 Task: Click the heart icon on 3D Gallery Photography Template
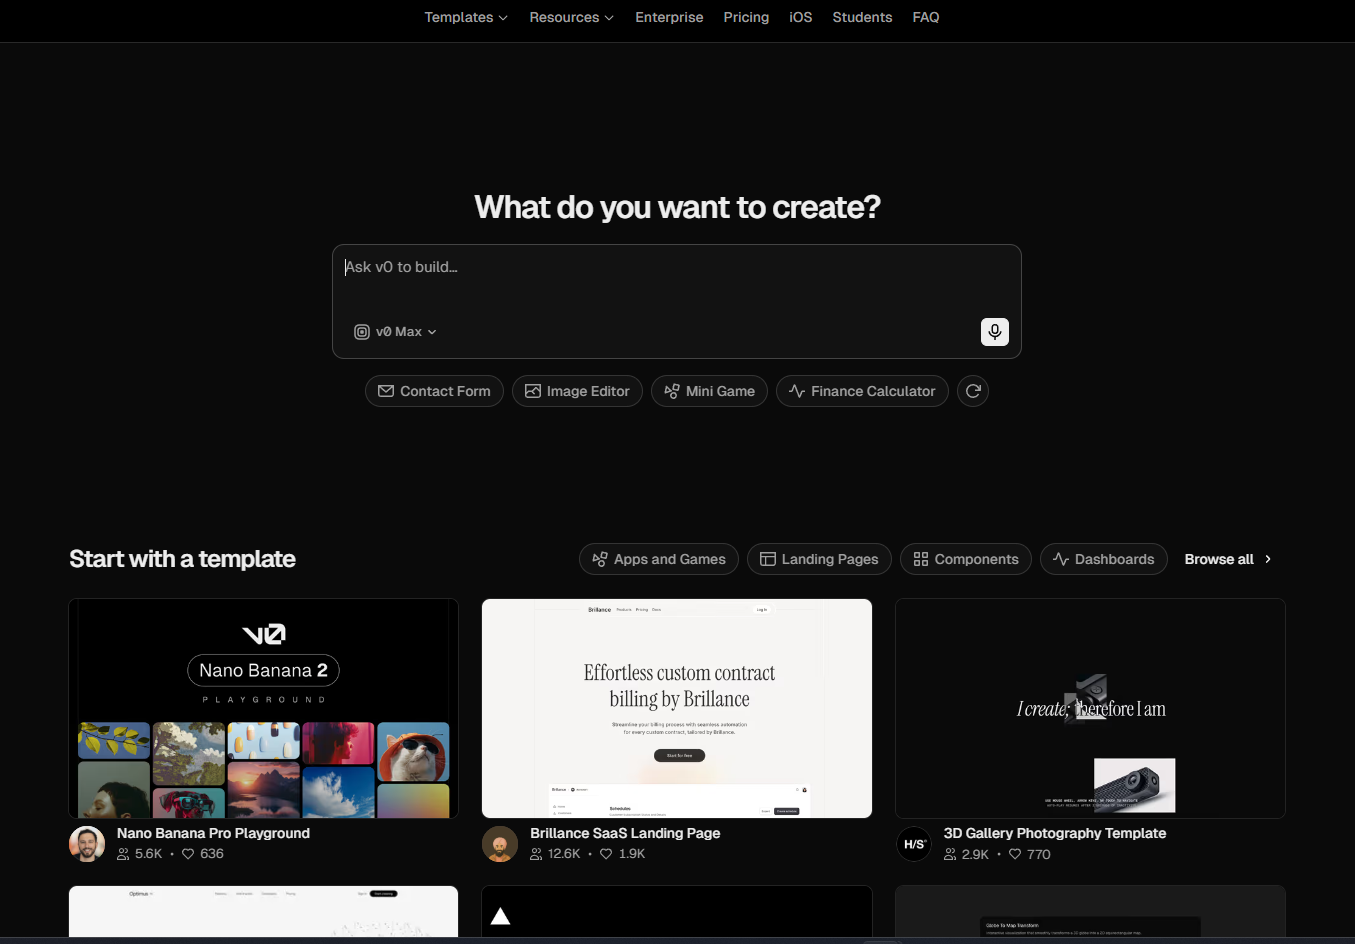pyautogui.click(x=1015, y=854)
